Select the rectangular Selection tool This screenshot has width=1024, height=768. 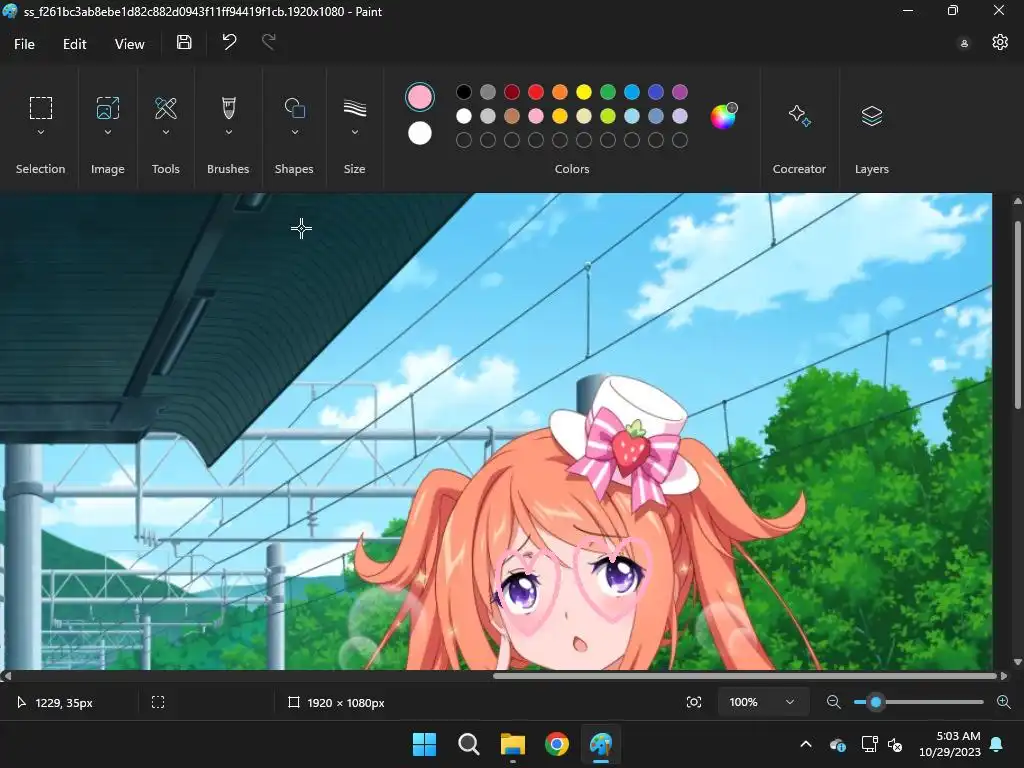click(40, 108)
